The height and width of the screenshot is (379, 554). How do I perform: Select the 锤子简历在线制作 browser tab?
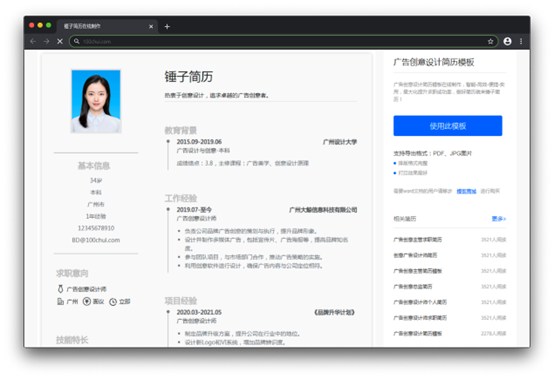107,26
